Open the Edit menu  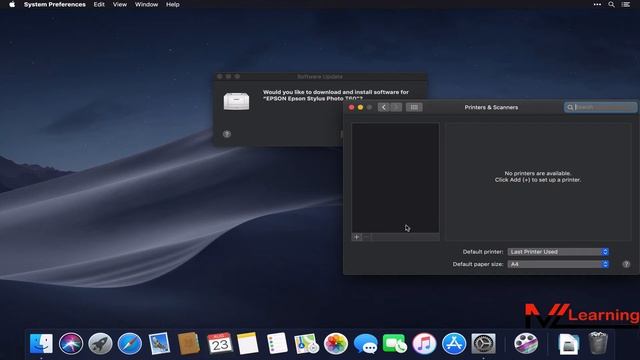pos(99,4)
